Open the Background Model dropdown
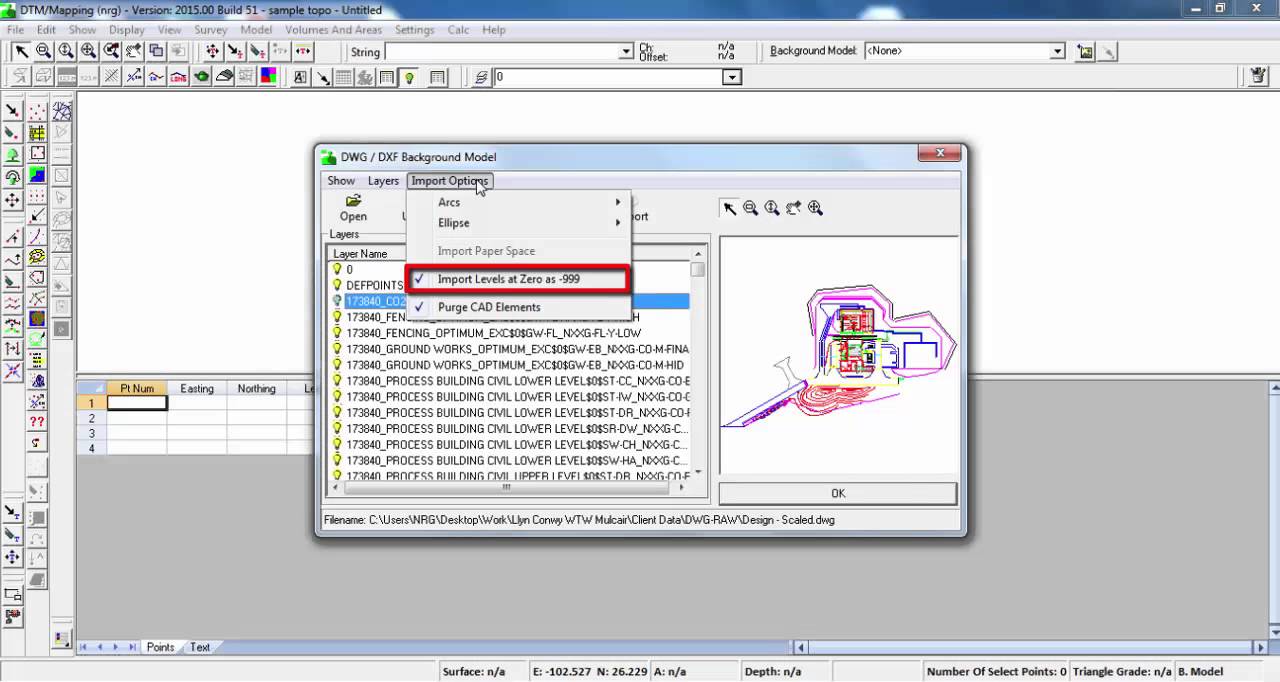This screenshot has height=682, width=1280. point(1057,51)
